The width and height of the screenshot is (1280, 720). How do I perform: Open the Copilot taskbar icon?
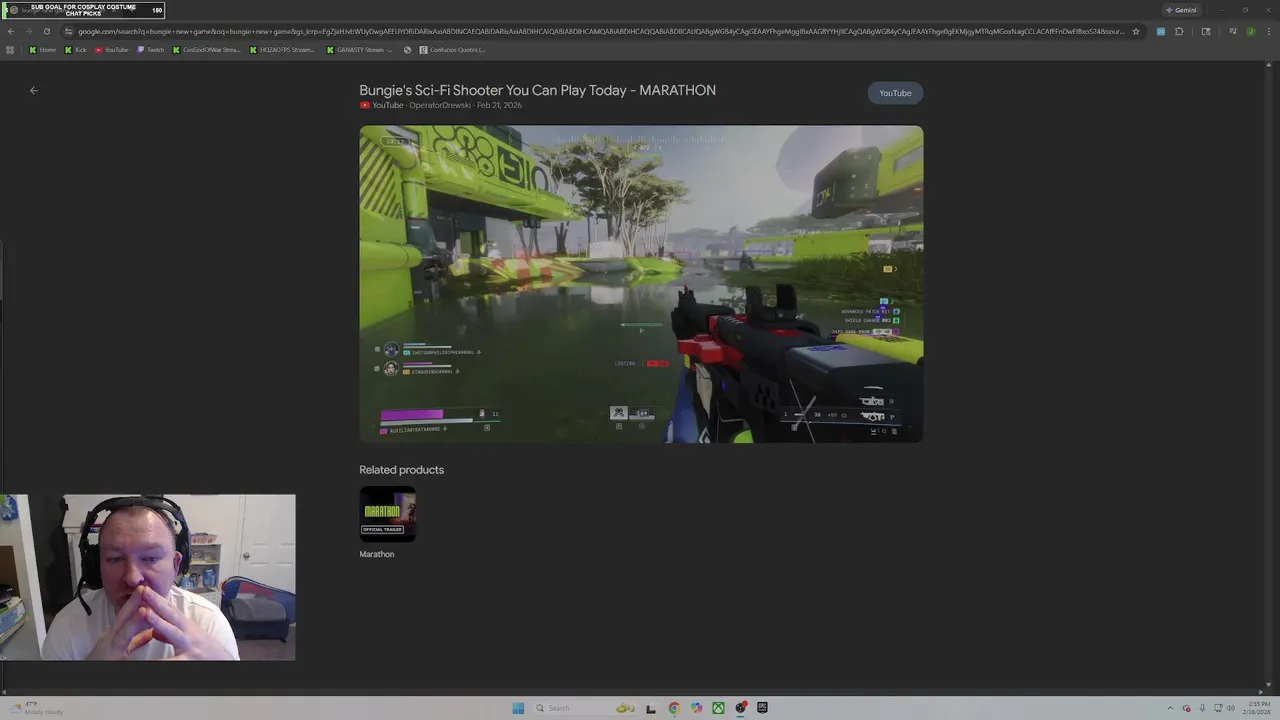point(696,708)
